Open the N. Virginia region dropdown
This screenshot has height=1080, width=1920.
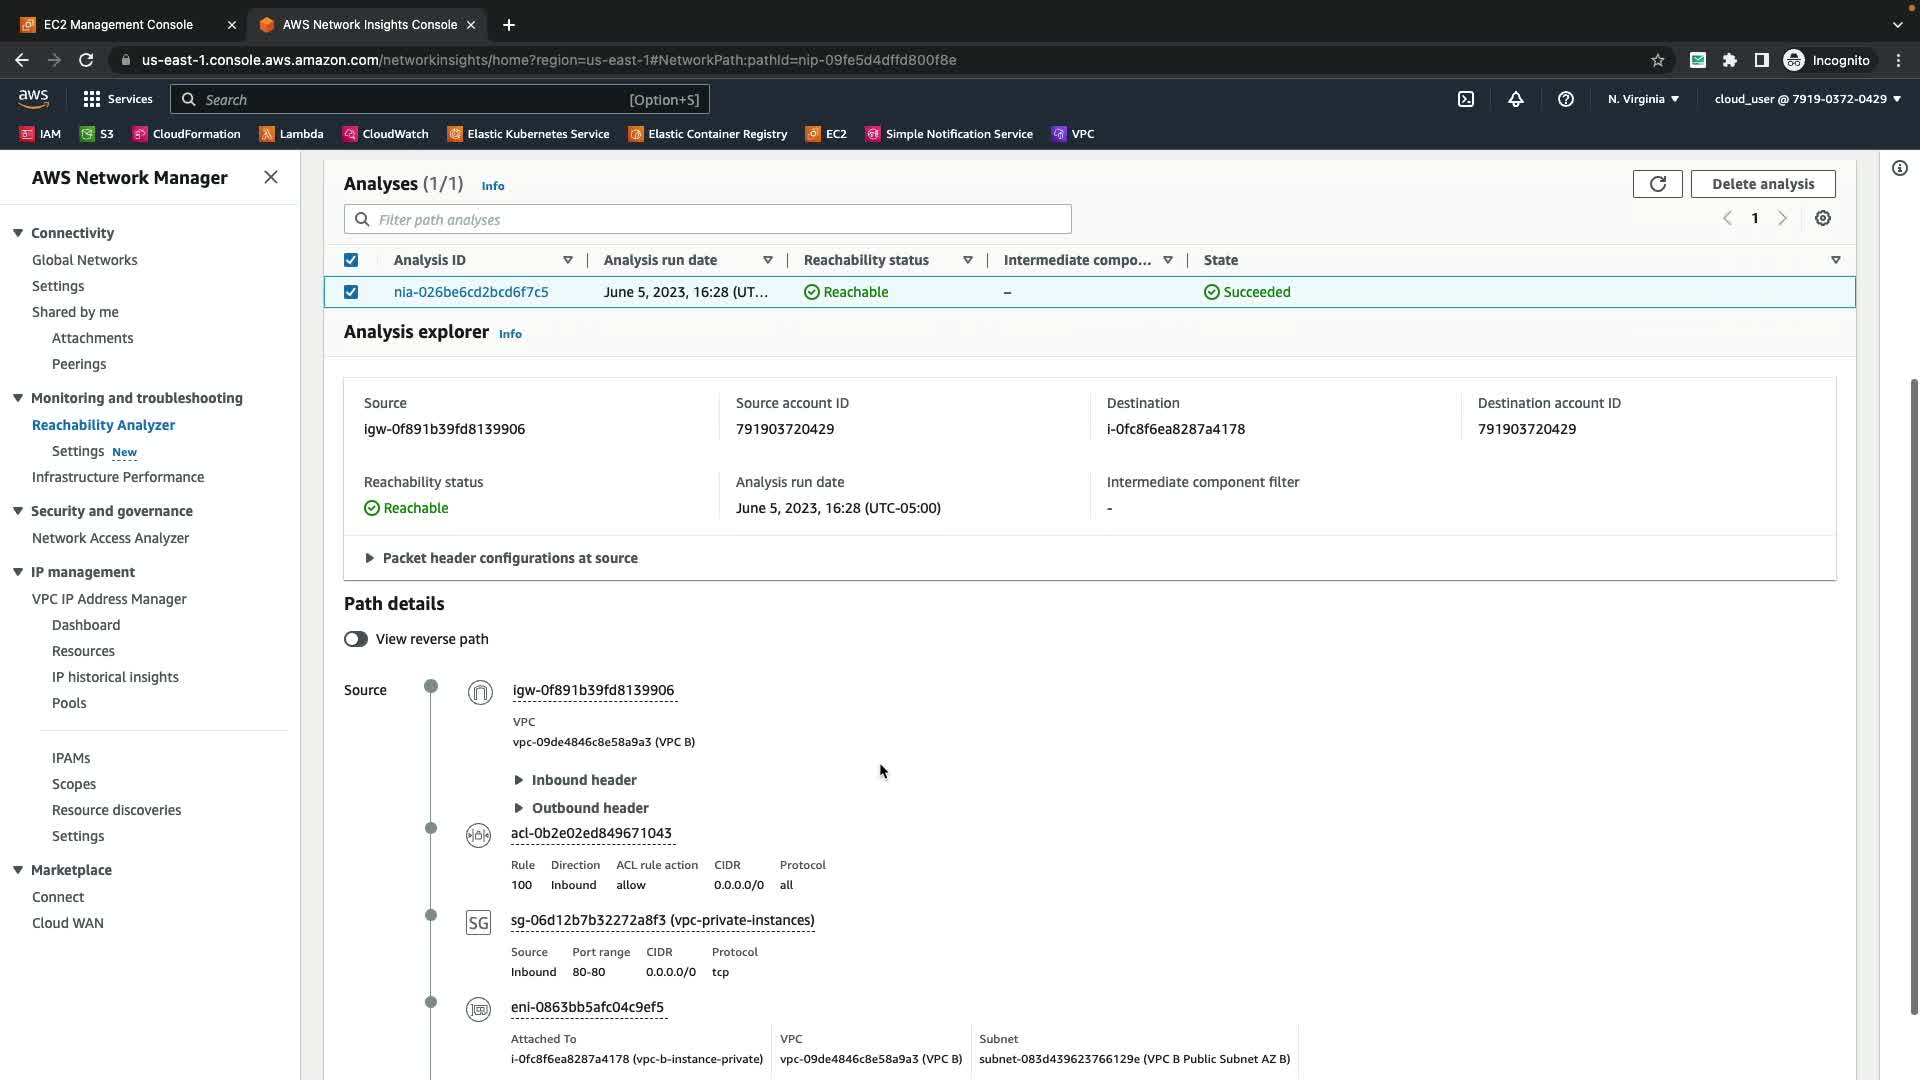[x=1643, y=99]
